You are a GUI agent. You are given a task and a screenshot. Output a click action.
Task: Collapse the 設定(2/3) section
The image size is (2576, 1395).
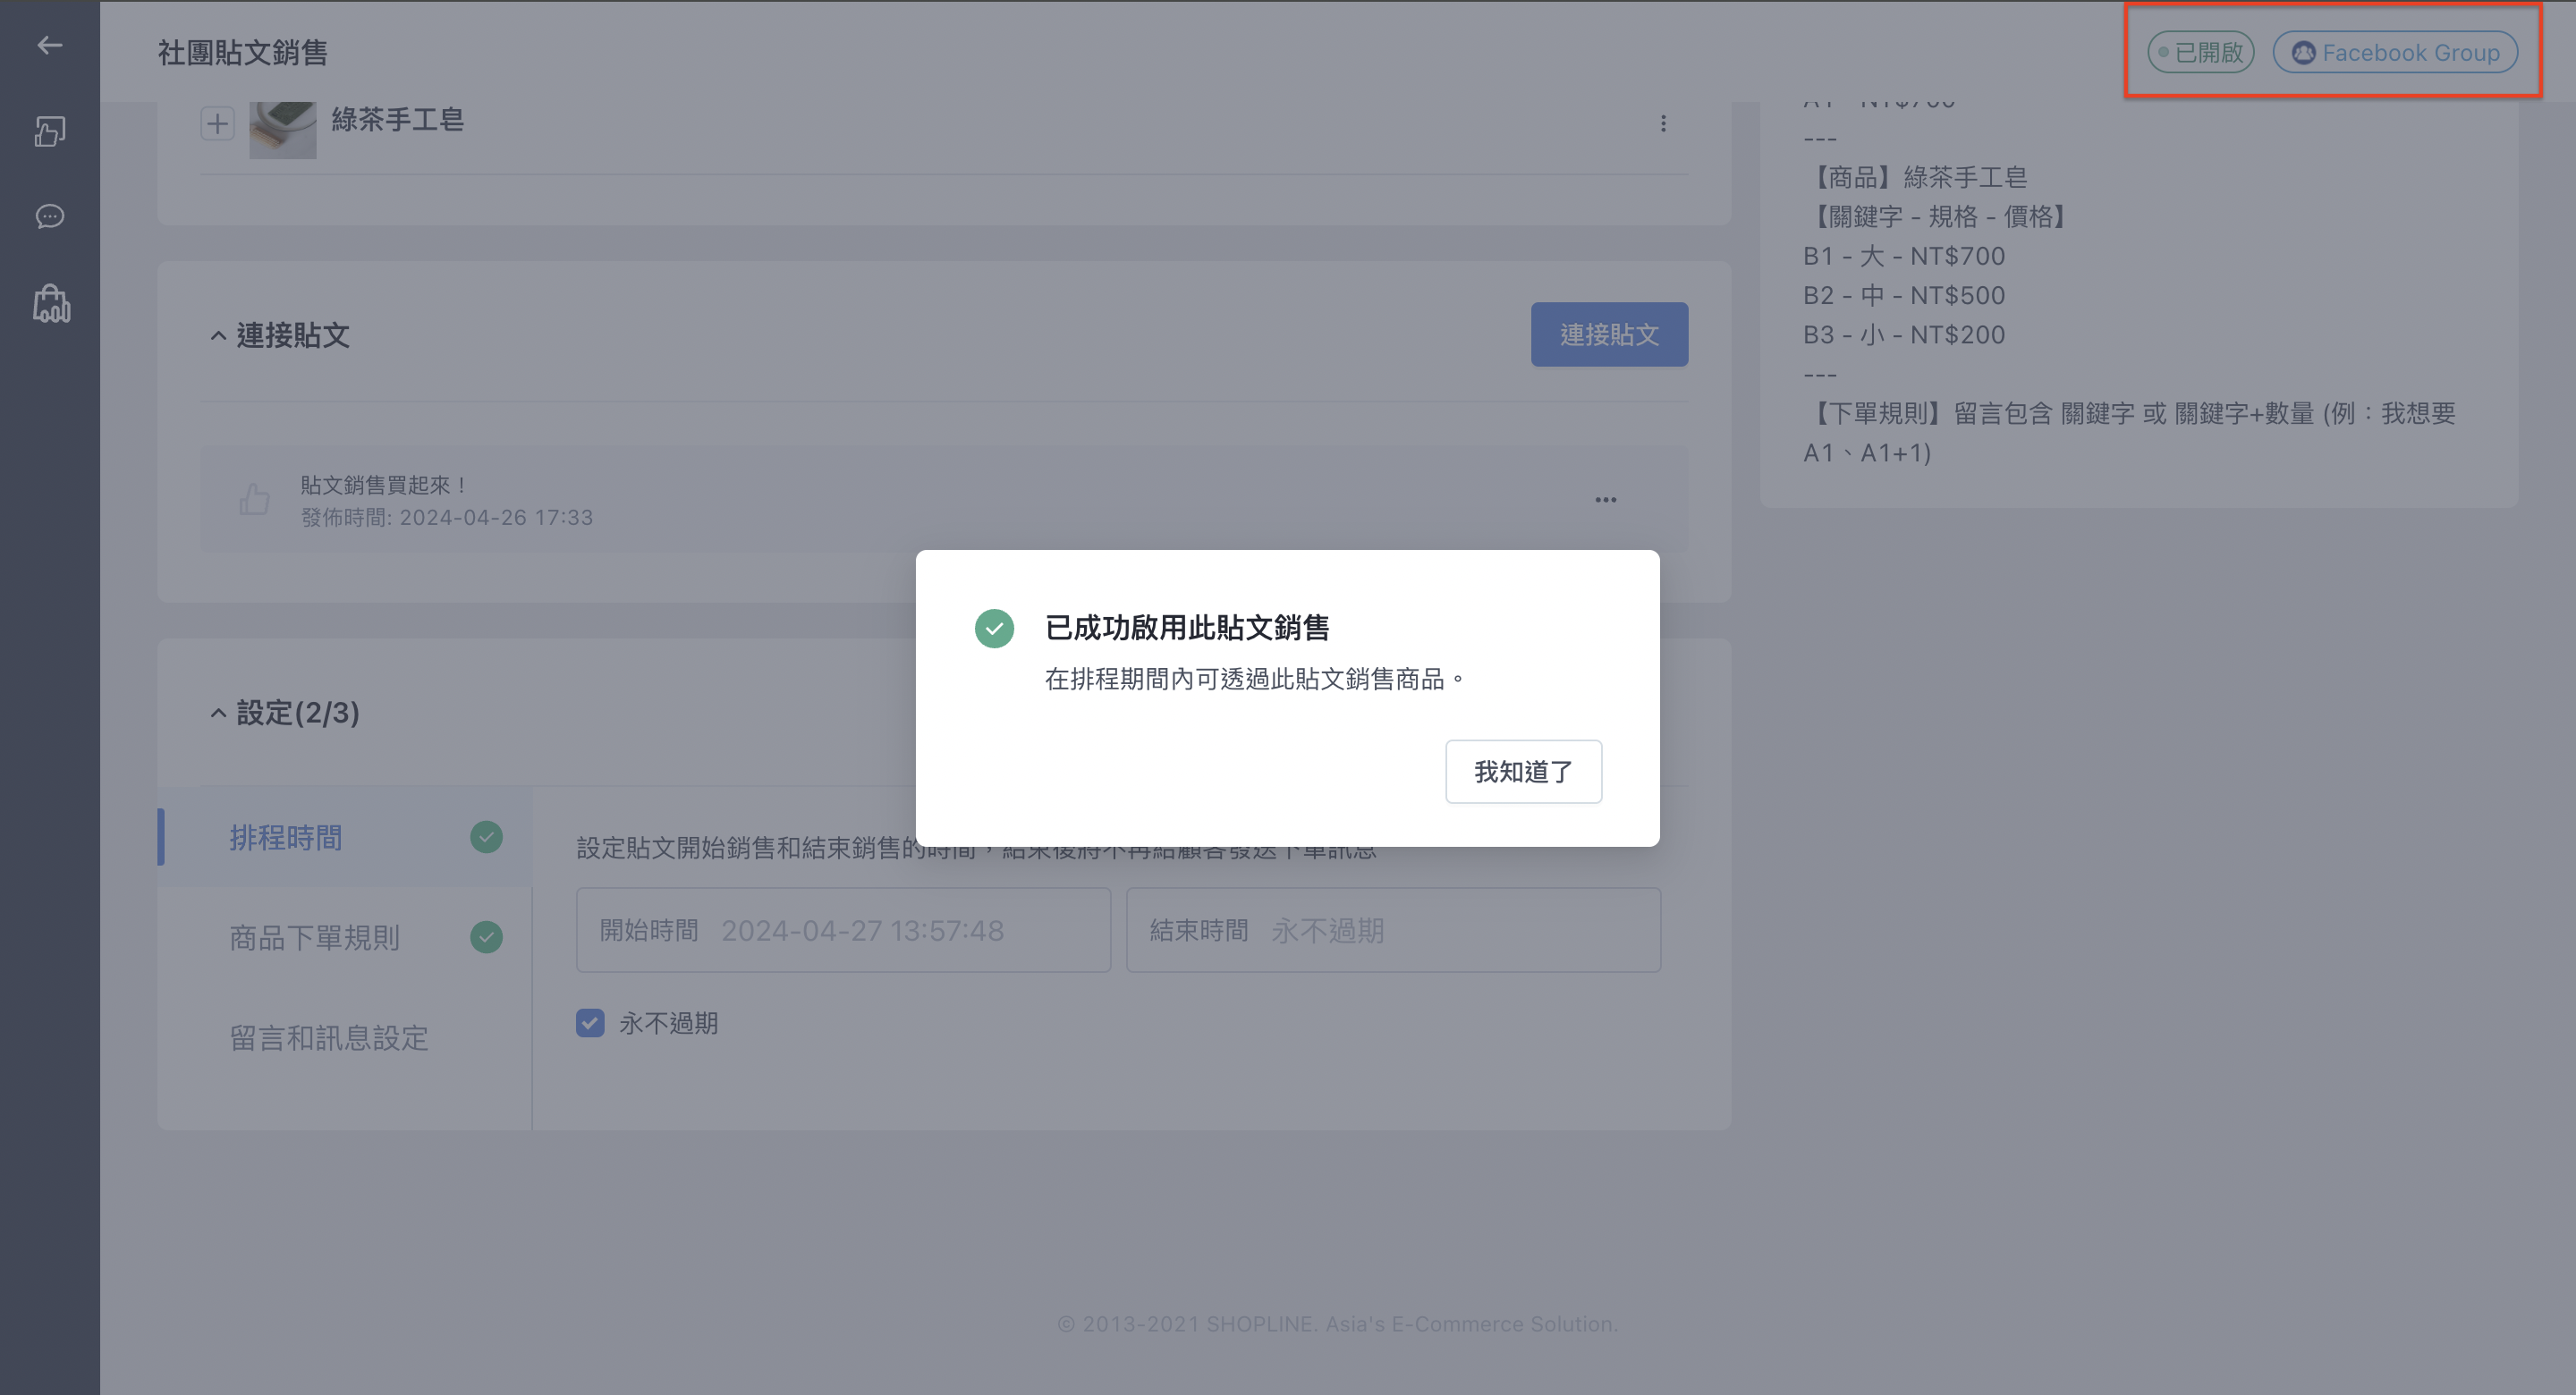[x=218, y=713]
